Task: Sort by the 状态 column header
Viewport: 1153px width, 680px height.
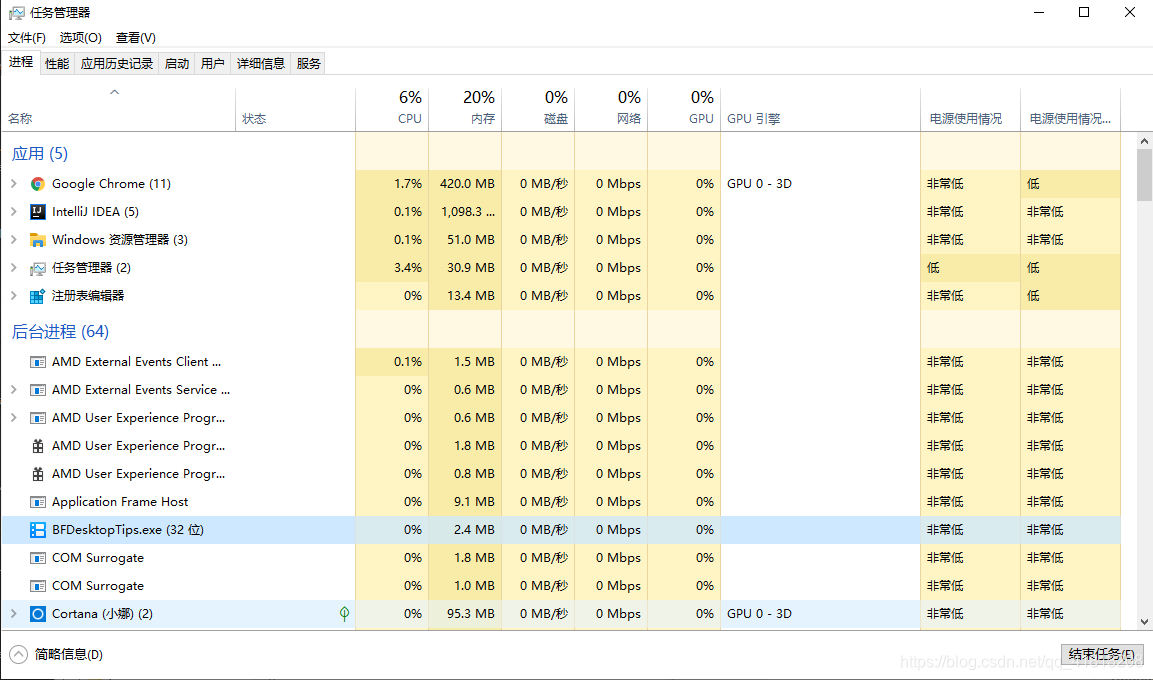Action: tap(296, 109)
